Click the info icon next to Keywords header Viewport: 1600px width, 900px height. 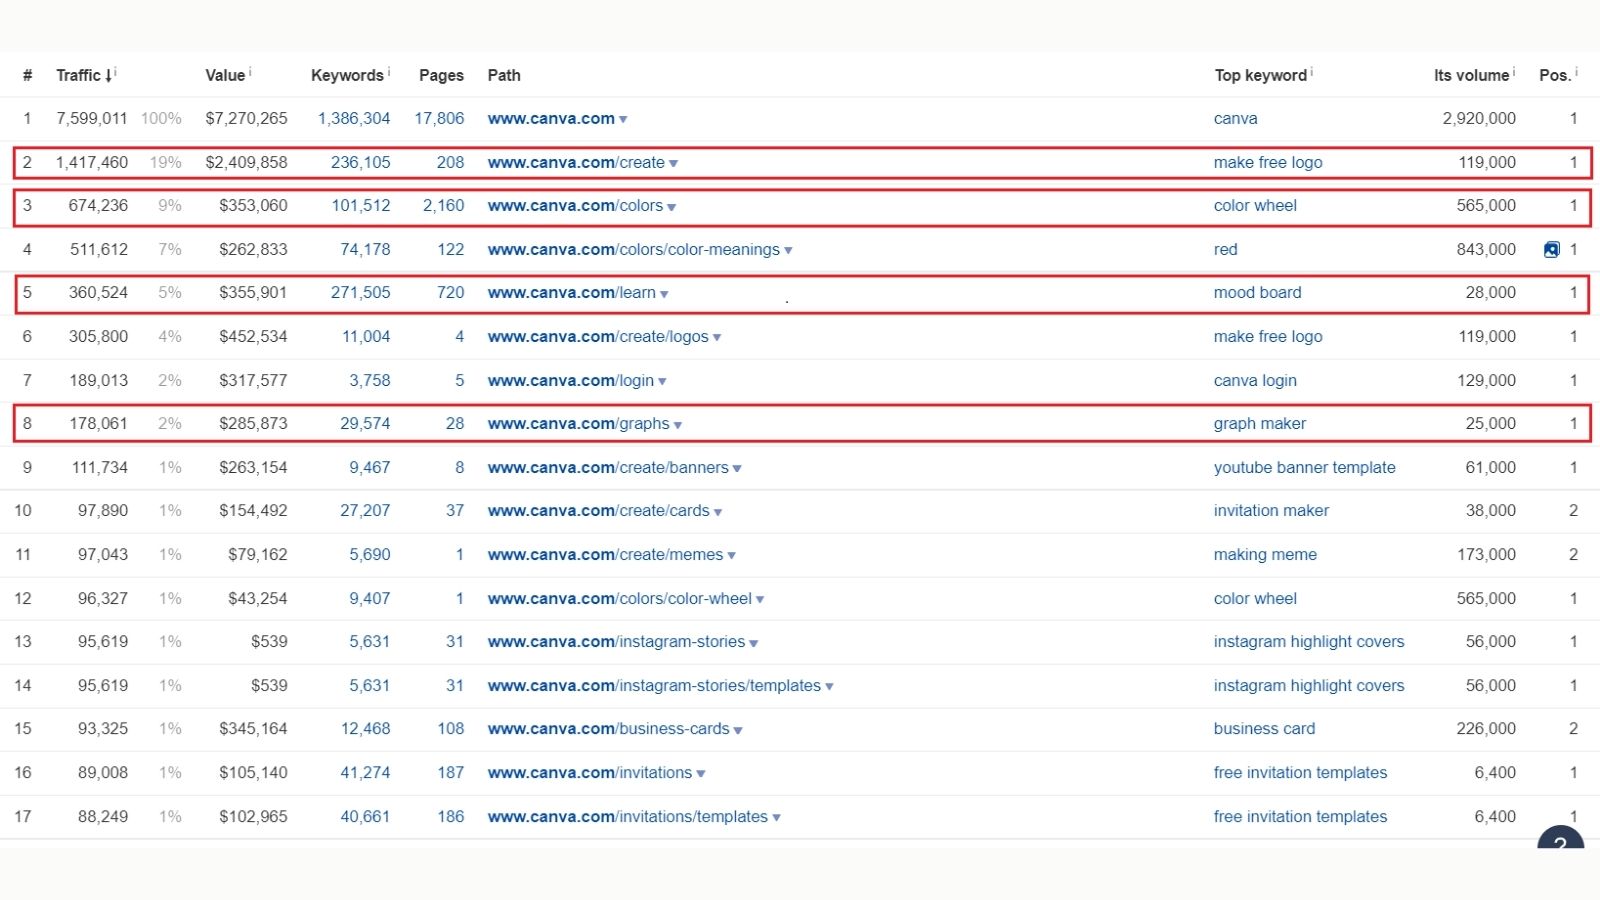coord(389,71)
